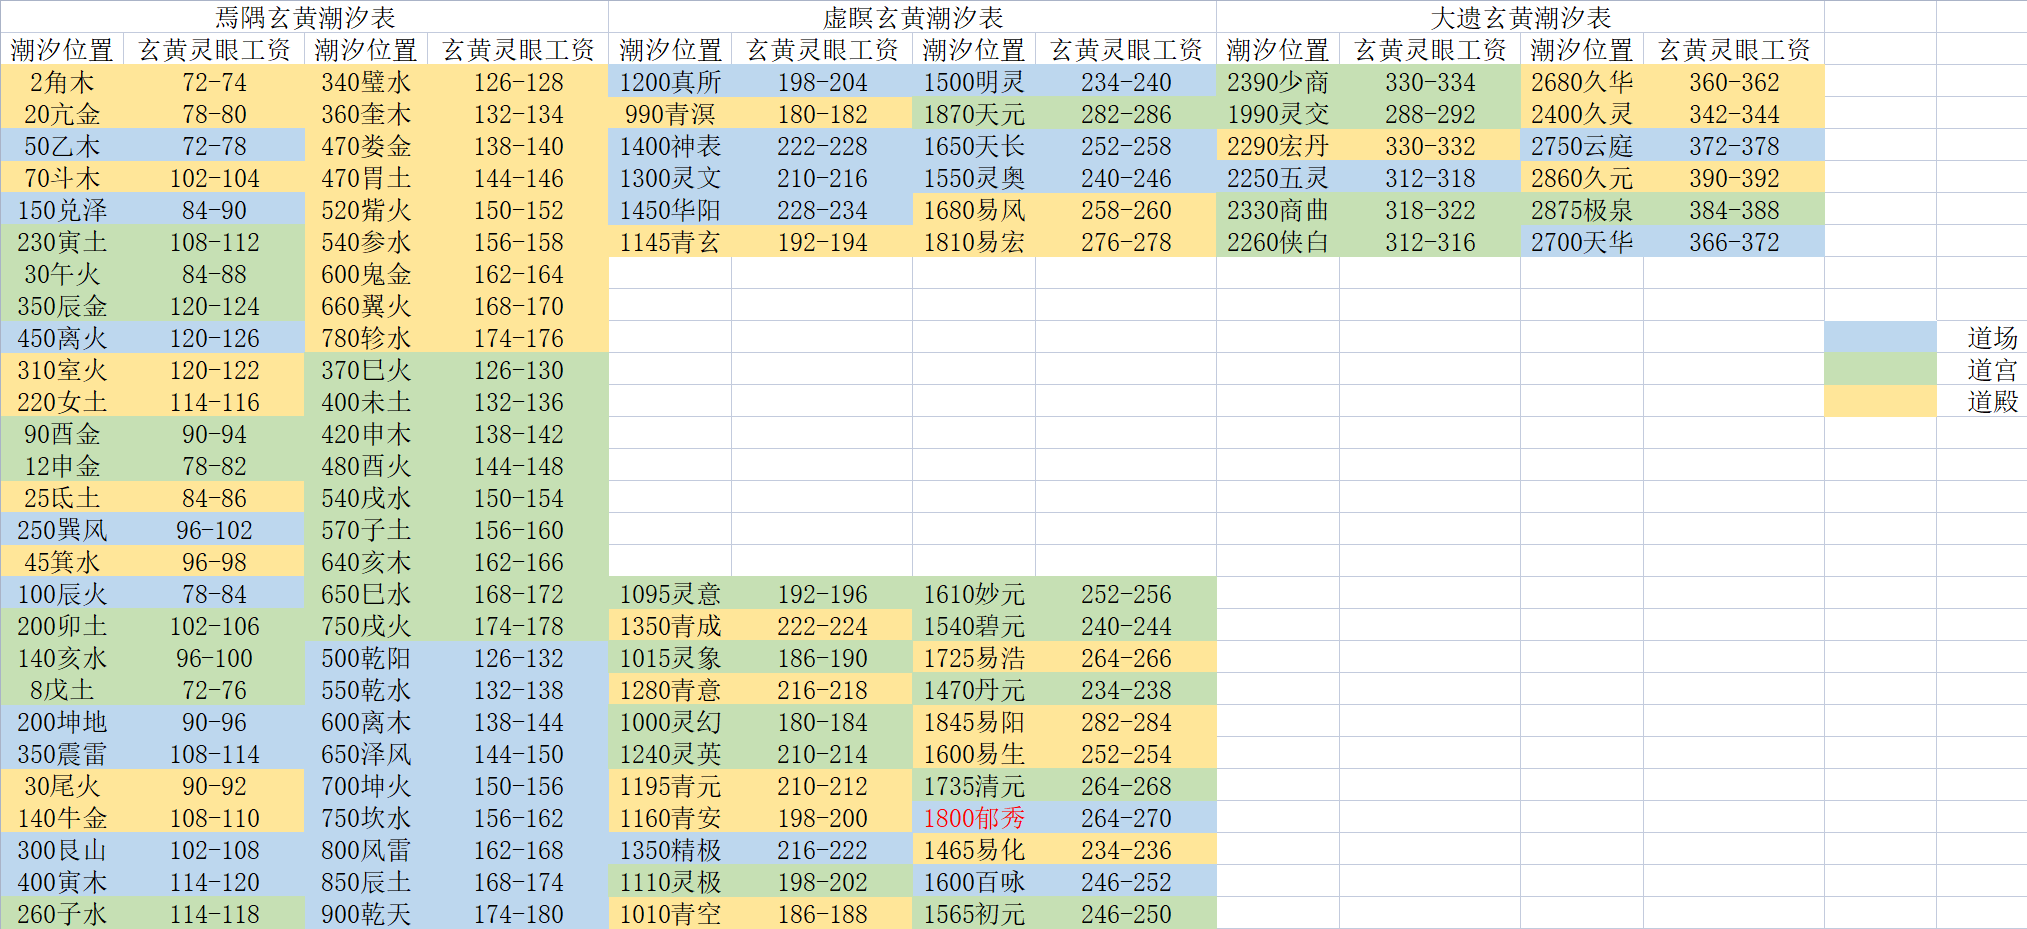Select the 1870天元 cell
The width and height of the screenshot is (2027, 929).
pos(974,113)
